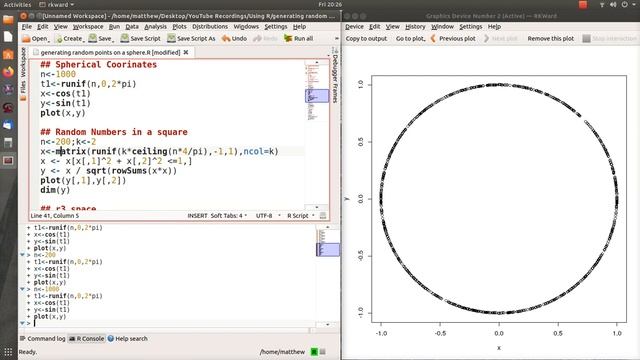640x360 pixels.
Task: Open the Help menu in graphics window
Action: 494,27
